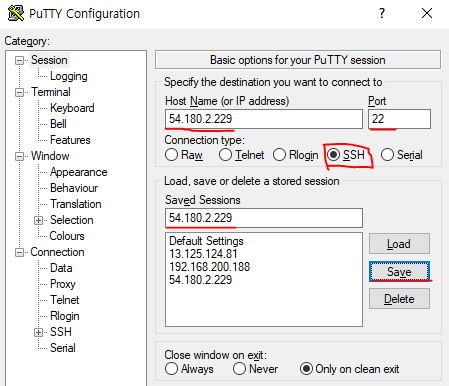449x386 pixels.
Task: Select saved session 54.180.2.229 in list
Action: 200,280
